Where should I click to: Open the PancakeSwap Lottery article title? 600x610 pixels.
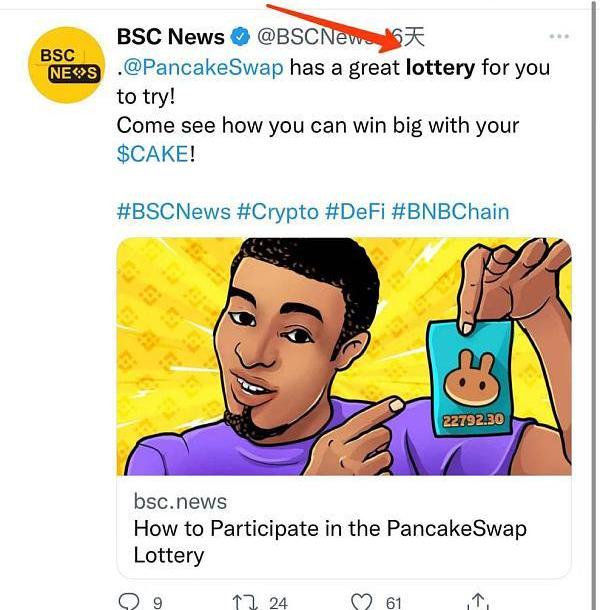point(330,542)
